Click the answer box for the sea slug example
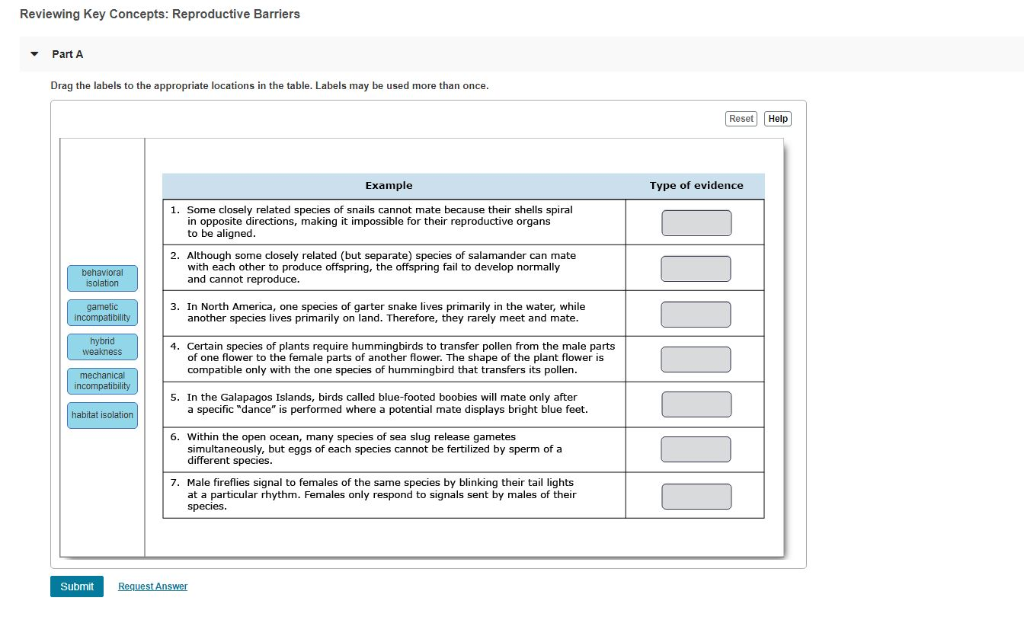1024x620 pixels. coord(695,449)
